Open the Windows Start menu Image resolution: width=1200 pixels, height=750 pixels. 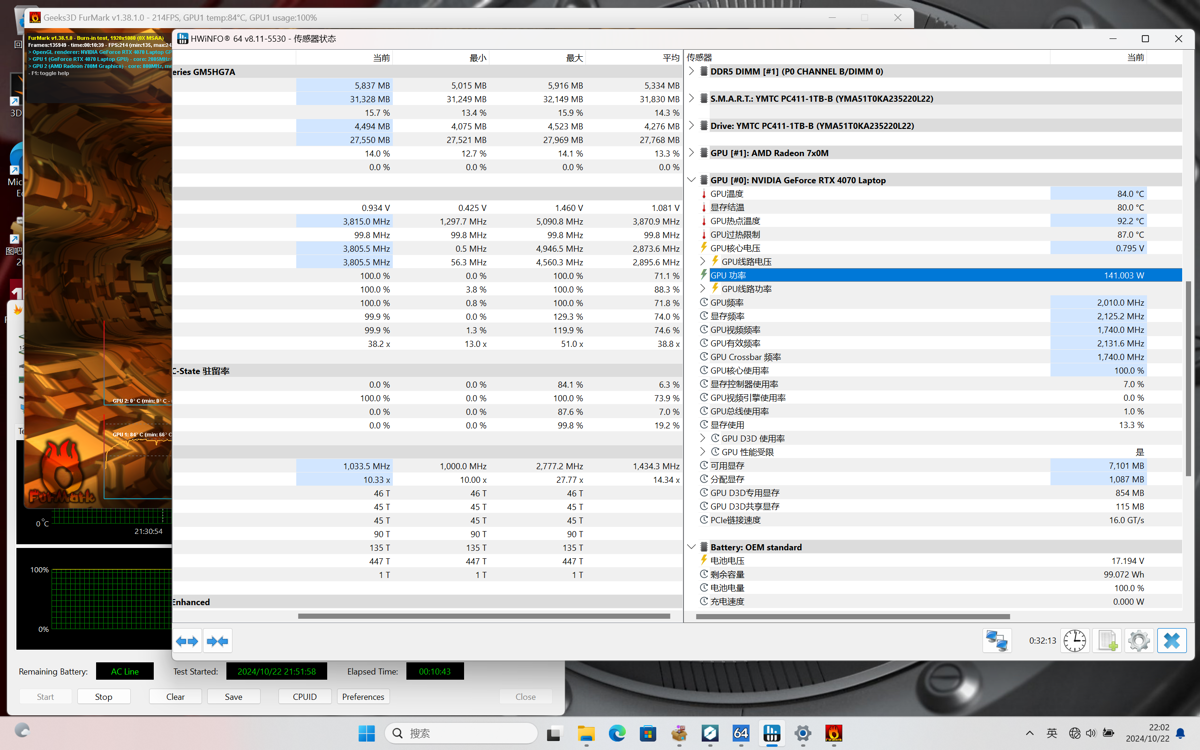(x=367, y=733)
